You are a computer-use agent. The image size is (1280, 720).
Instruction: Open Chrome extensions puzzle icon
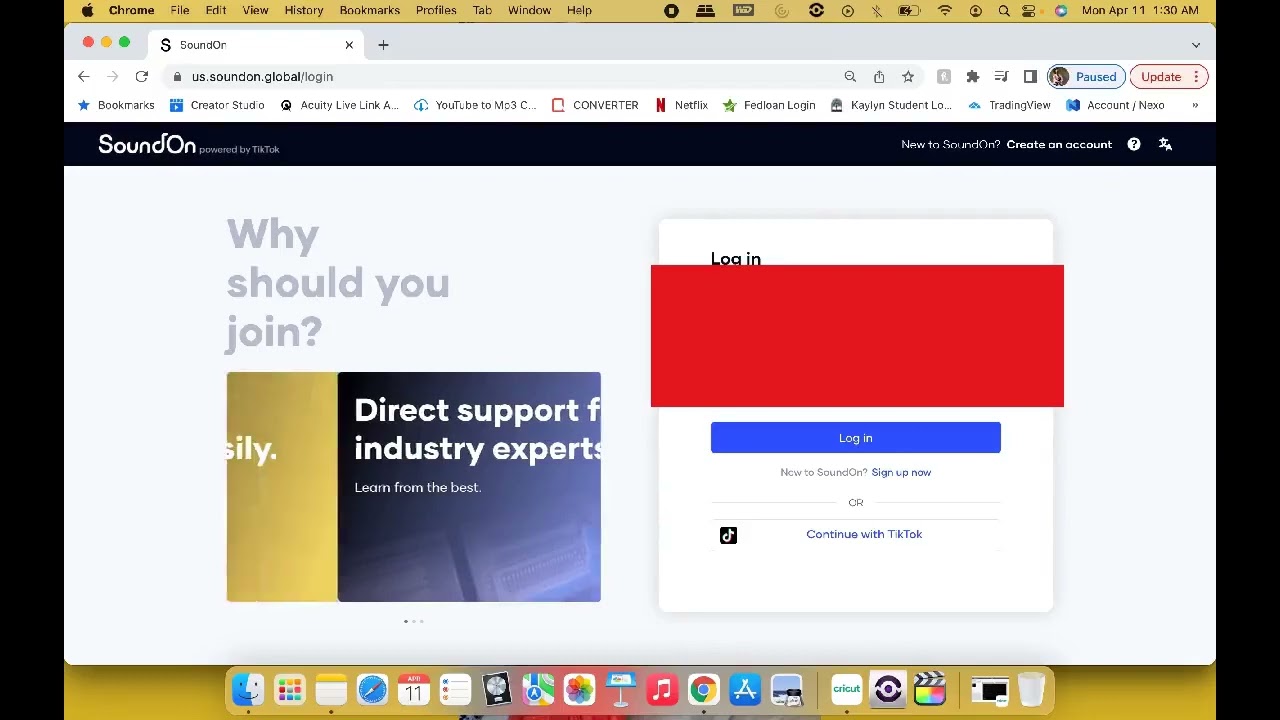click(x=972, y=77)
